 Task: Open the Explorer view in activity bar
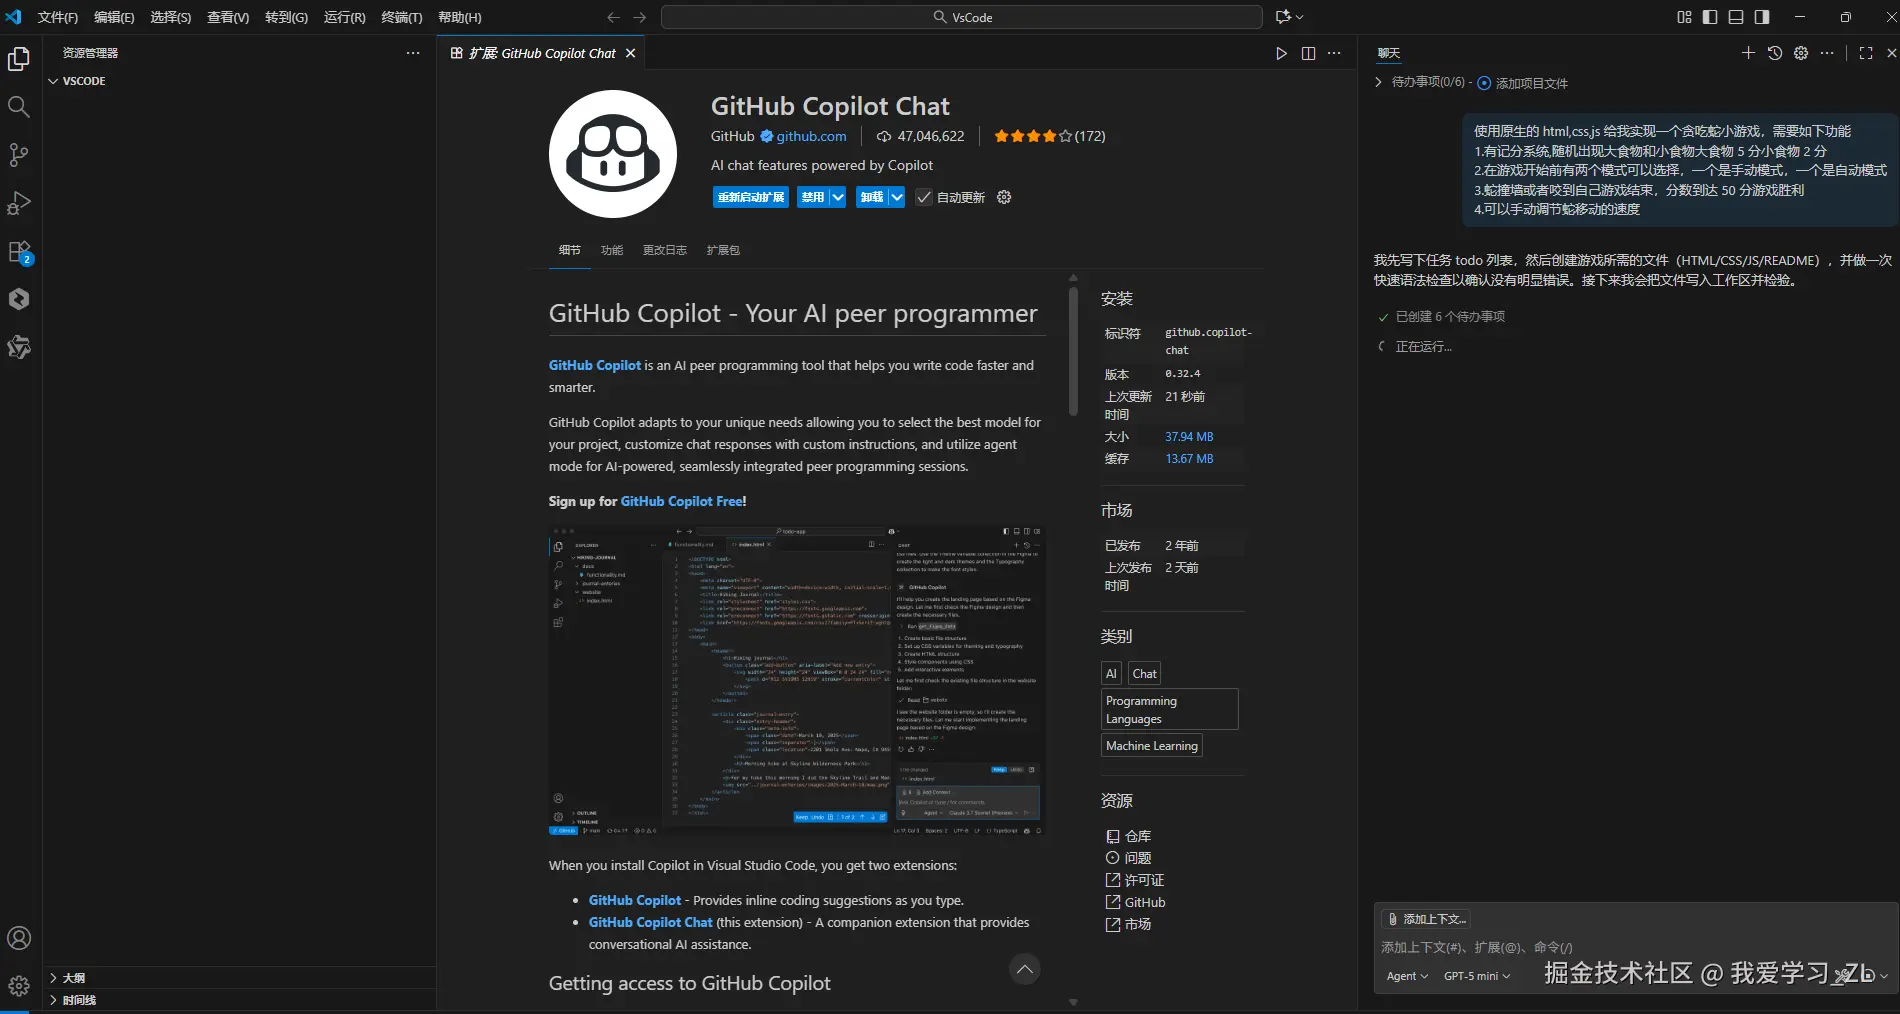19,59
